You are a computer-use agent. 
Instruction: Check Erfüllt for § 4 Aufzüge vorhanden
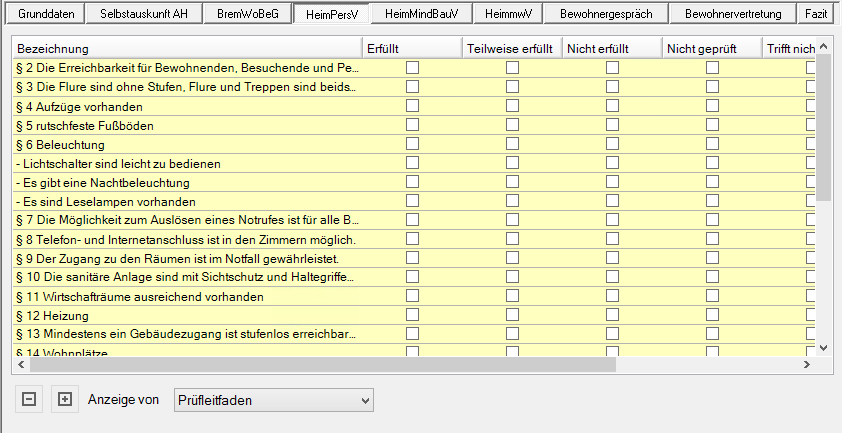click(412, 106)
